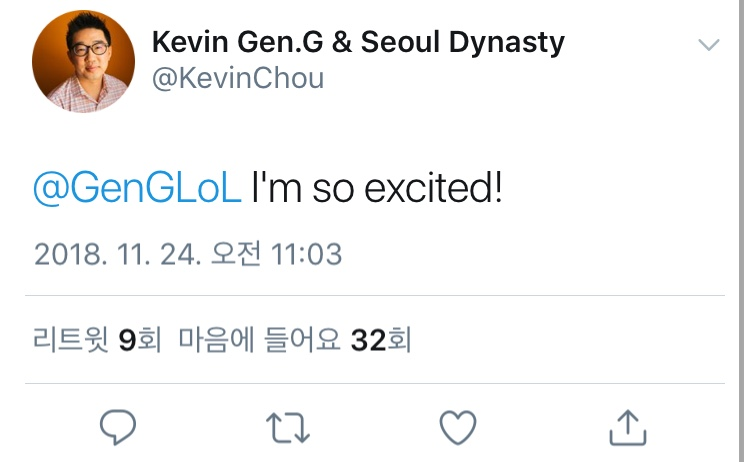750x462 pixels.
Task: Open the share options icon
Action: pyautogui.click(x=628, y=426)
